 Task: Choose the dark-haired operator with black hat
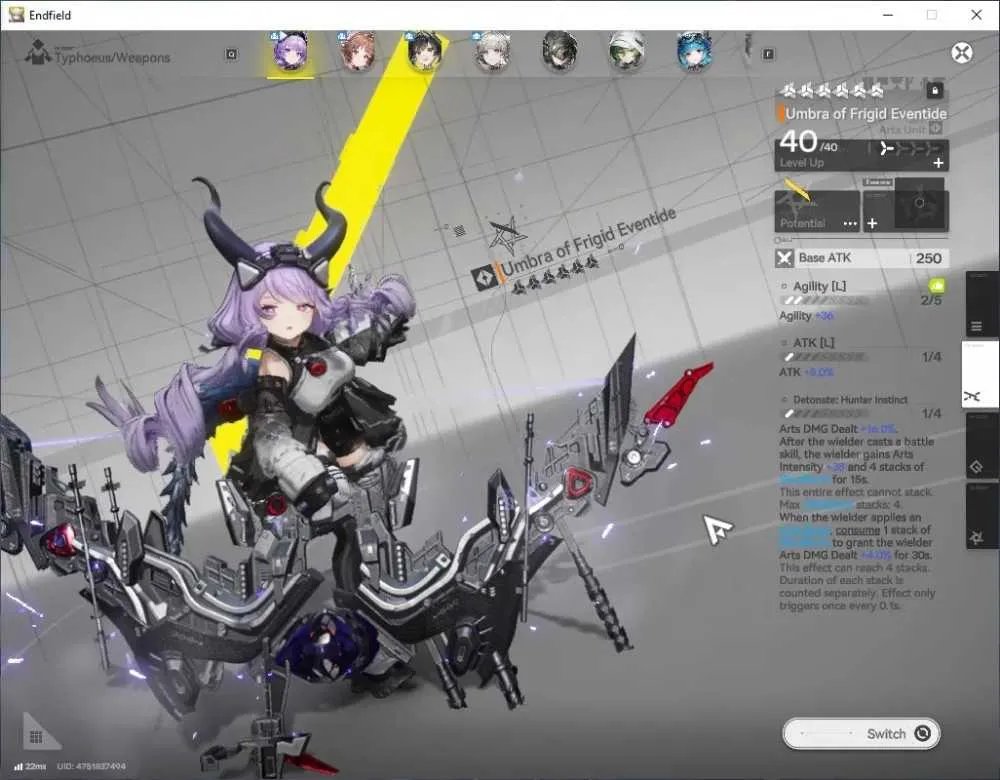(x=560, y=52)
